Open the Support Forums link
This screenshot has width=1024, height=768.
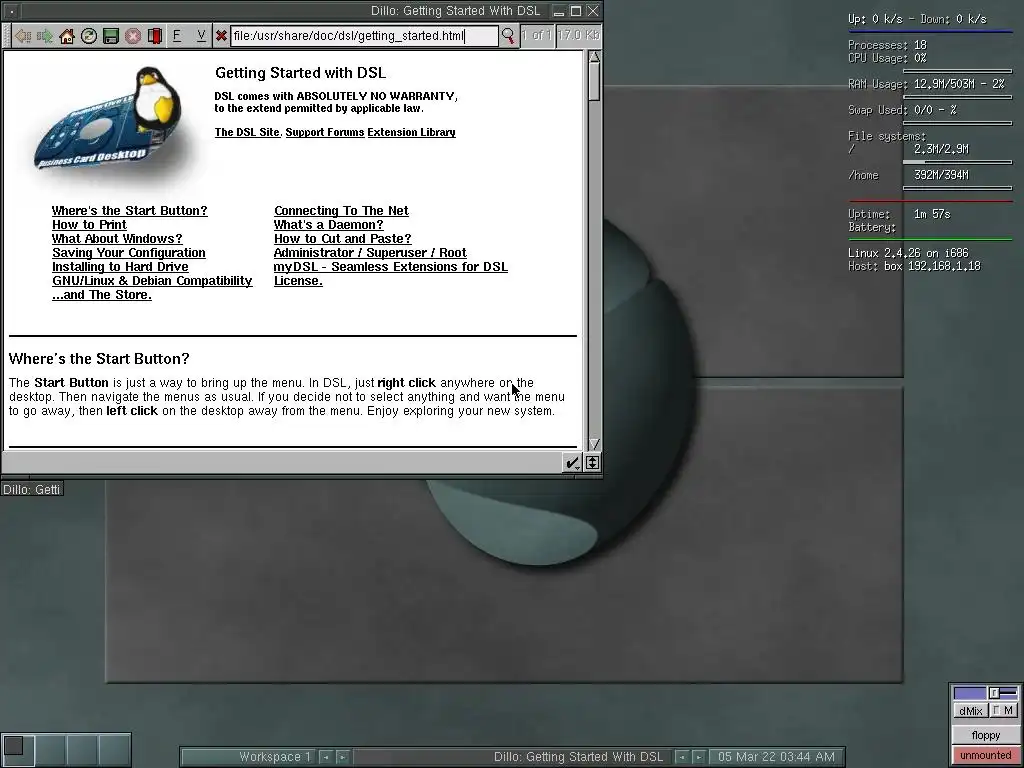pos(325,132)
